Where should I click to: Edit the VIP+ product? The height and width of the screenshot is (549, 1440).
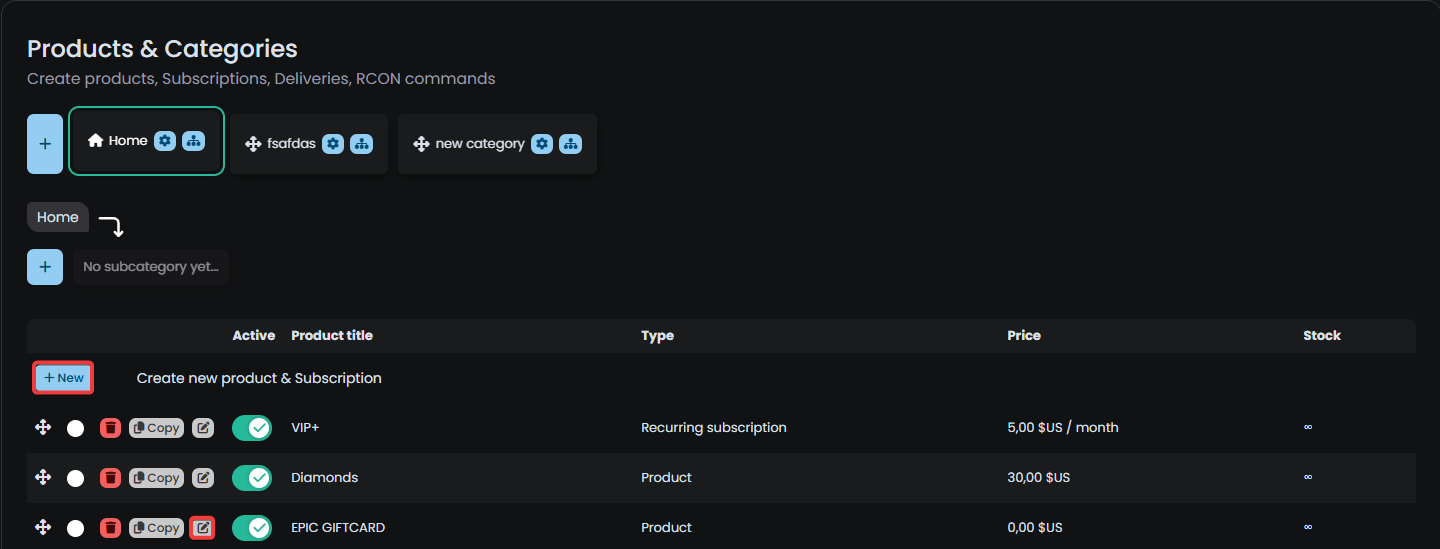pos(203,428)
